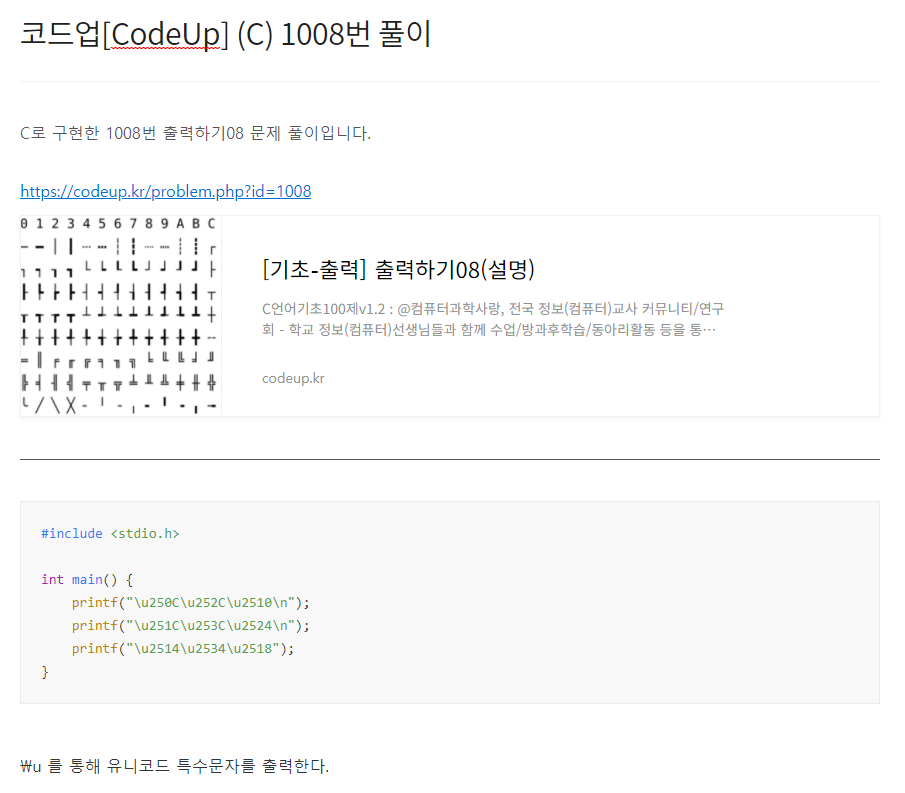Open the 출력하기08(설명) link card title

pos(398,270)
